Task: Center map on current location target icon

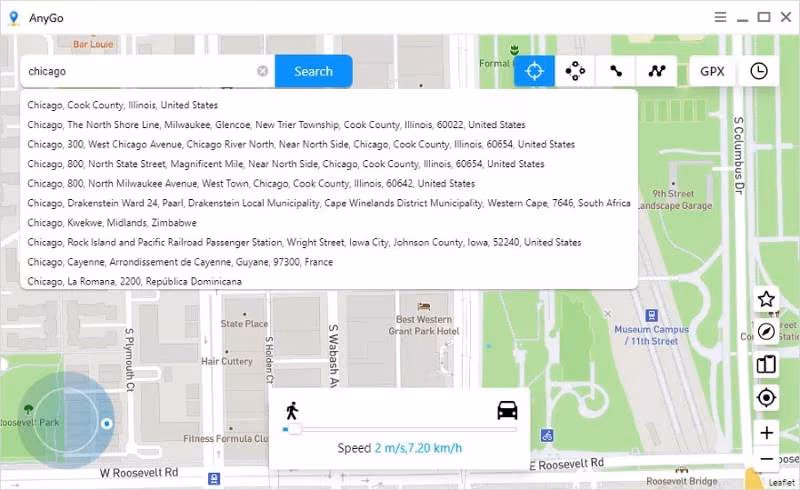Action: click(x=766, y=398)
